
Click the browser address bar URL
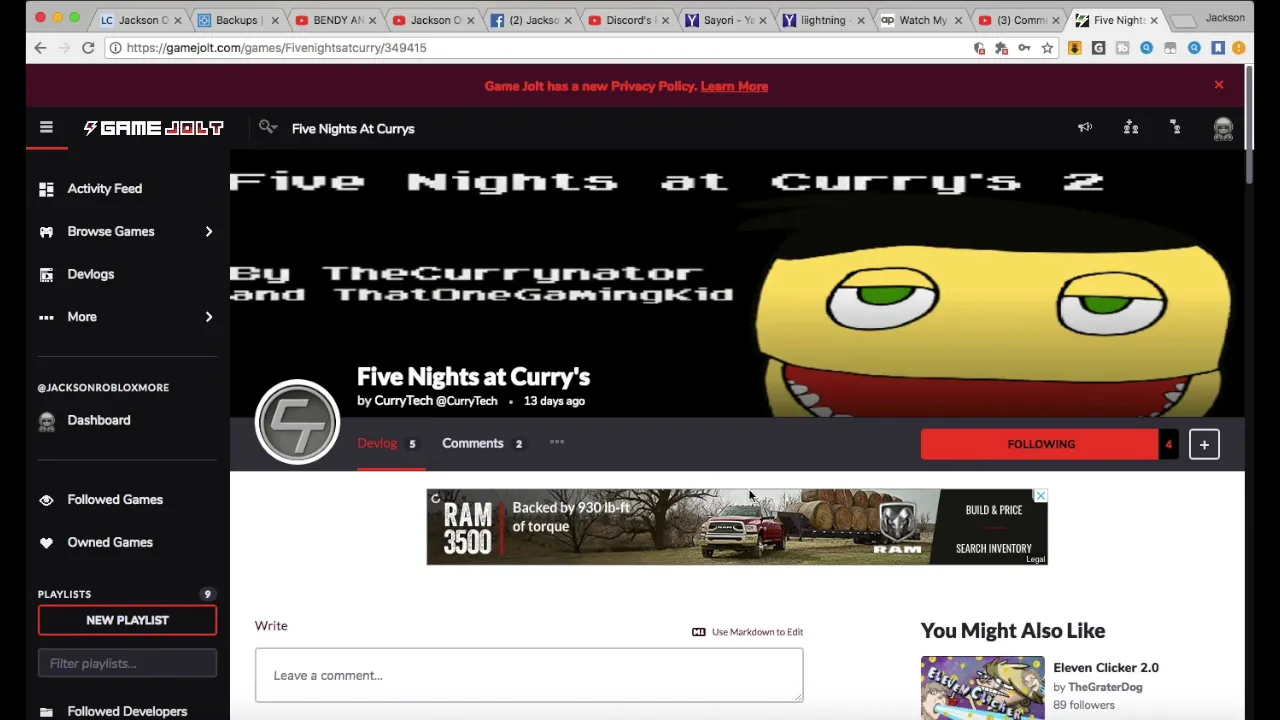pos(276,47)
